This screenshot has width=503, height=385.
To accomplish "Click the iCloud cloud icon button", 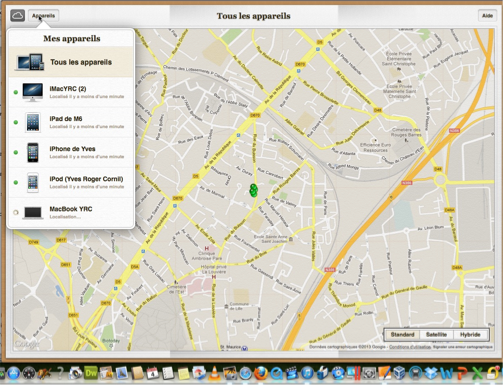I will [x=17, y=15].
